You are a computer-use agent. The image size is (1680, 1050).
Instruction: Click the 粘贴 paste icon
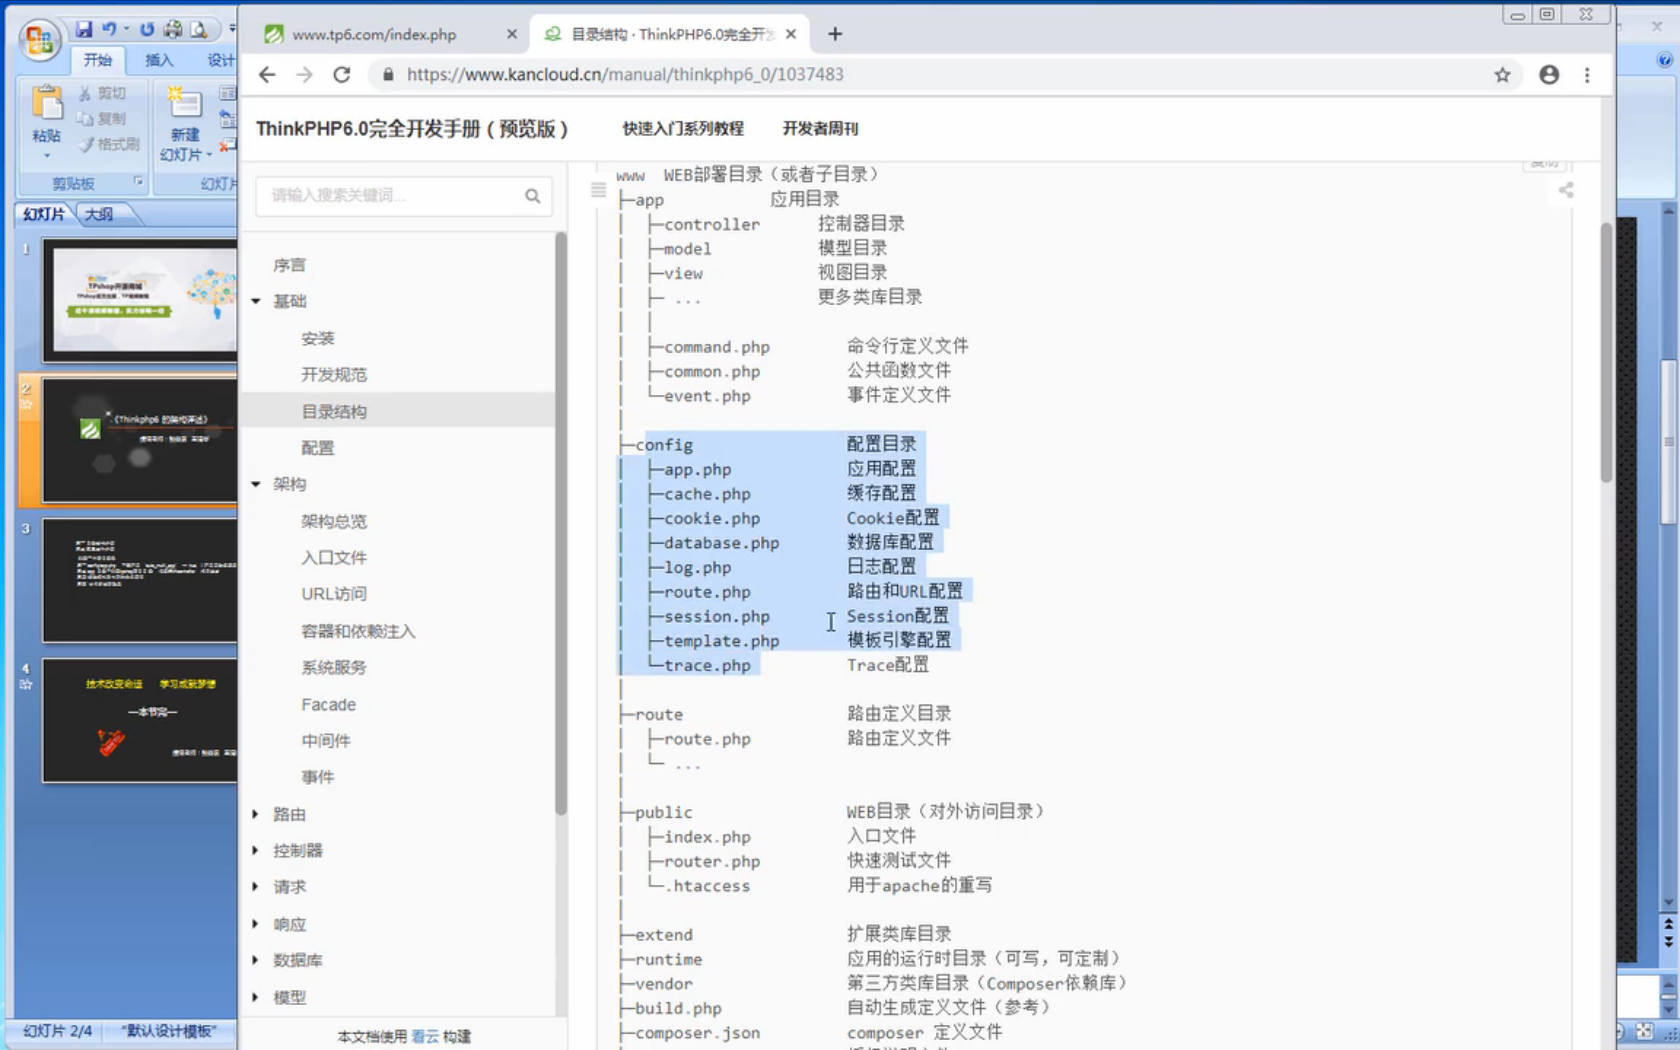46,103
